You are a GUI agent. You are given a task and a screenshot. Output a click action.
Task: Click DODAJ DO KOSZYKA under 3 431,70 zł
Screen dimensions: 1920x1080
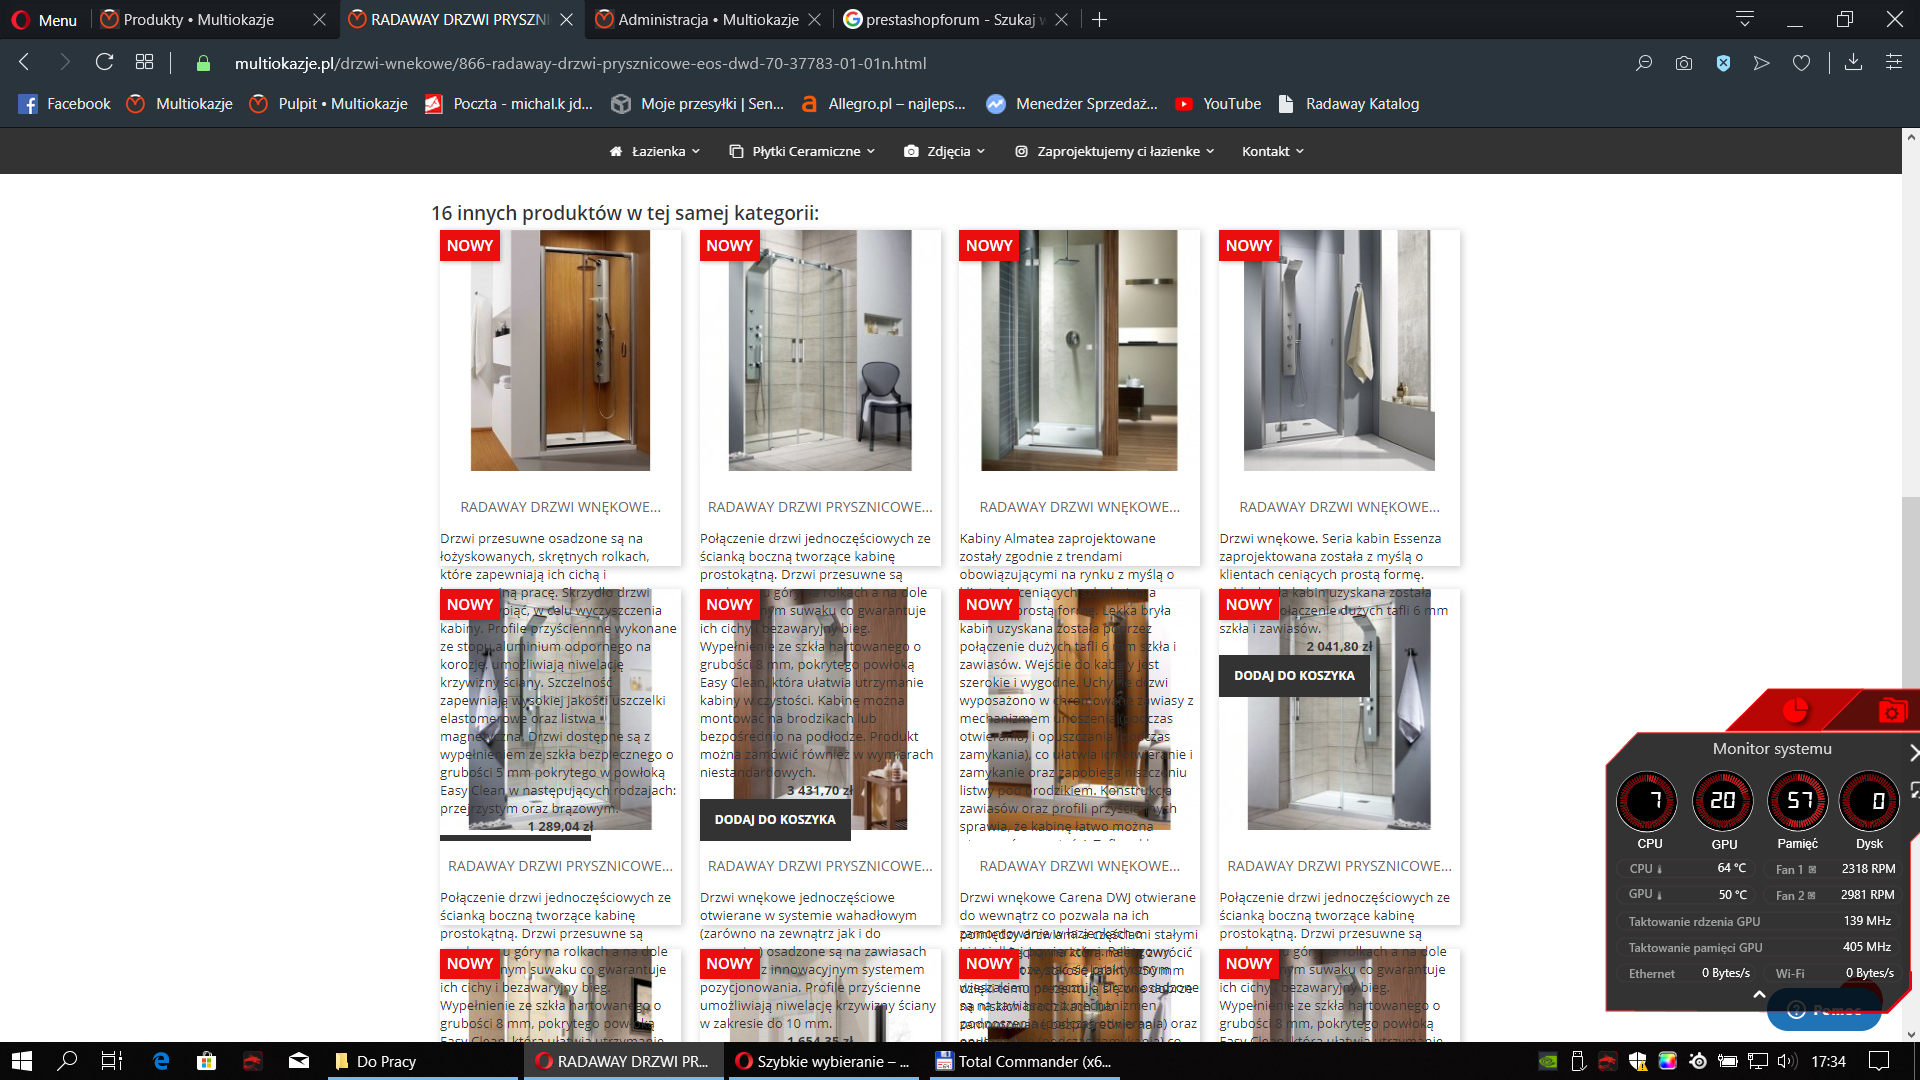[774, 819]
